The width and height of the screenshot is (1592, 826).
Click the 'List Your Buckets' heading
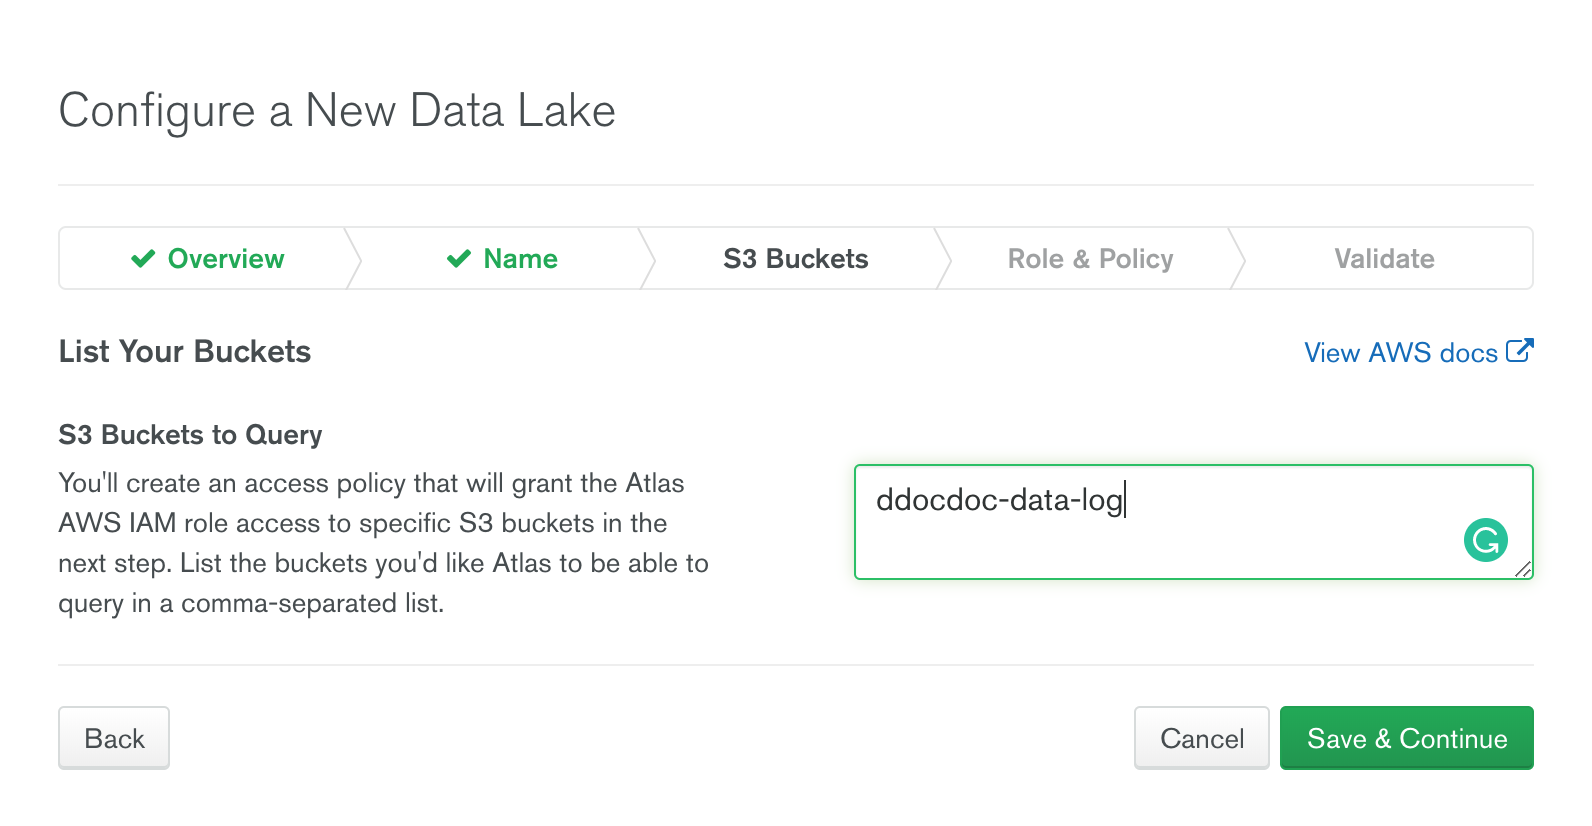[x=185, y=352]
